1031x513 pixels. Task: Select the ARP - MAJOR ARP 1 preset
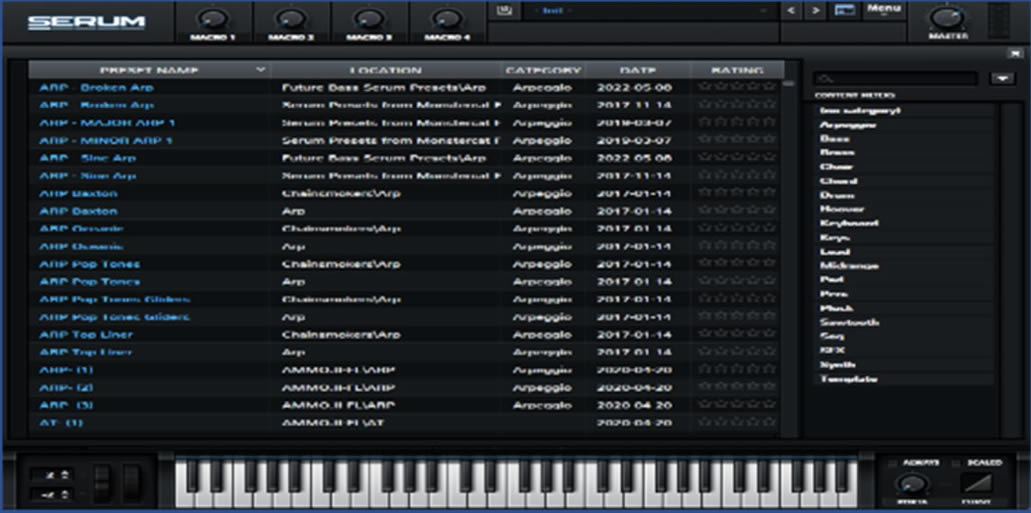(107, 122)
